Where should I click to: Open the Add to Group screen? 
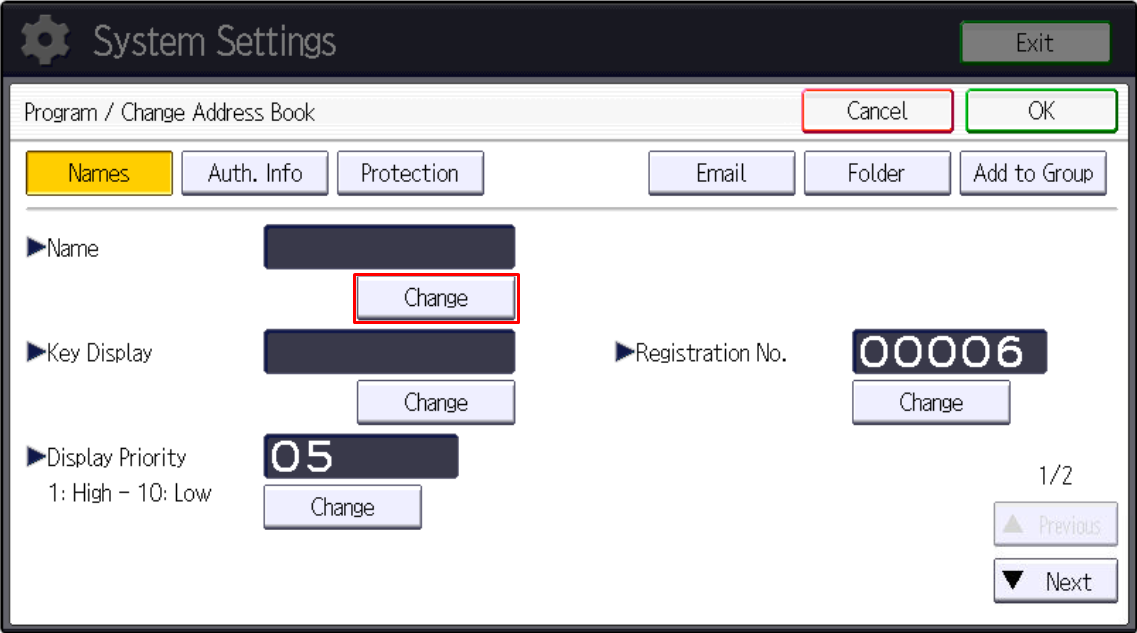[x=1033, y=172]
